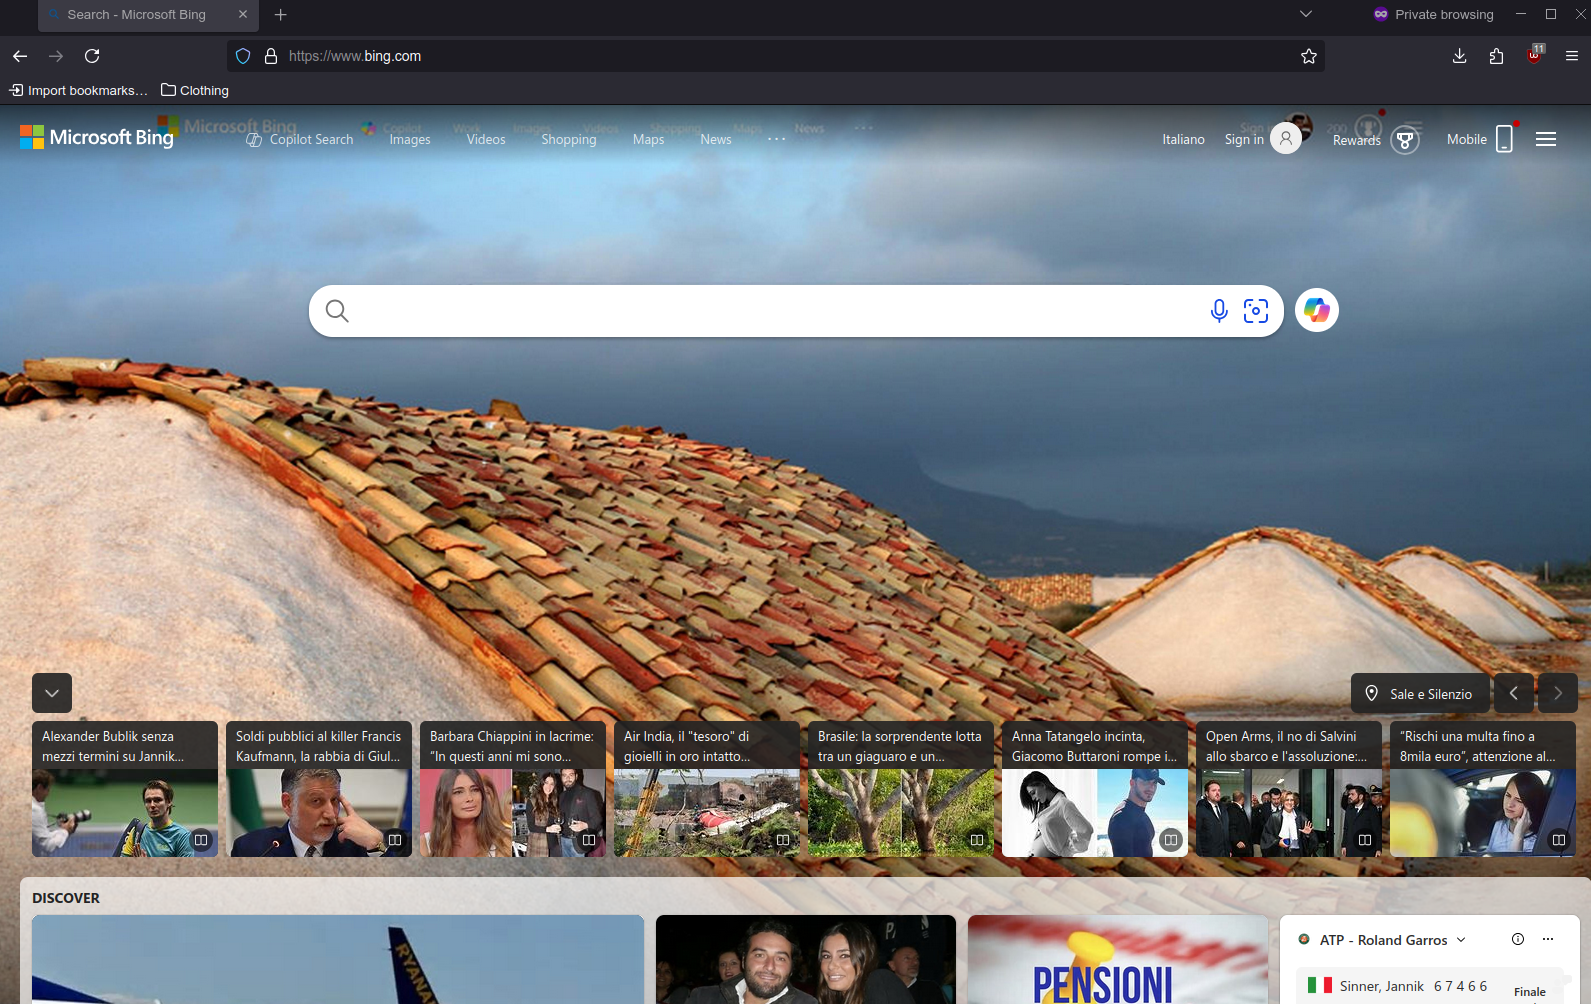Go back to the previous page
The height and width of the screenshot is (1004, 1591).
[x=20, y=56]
